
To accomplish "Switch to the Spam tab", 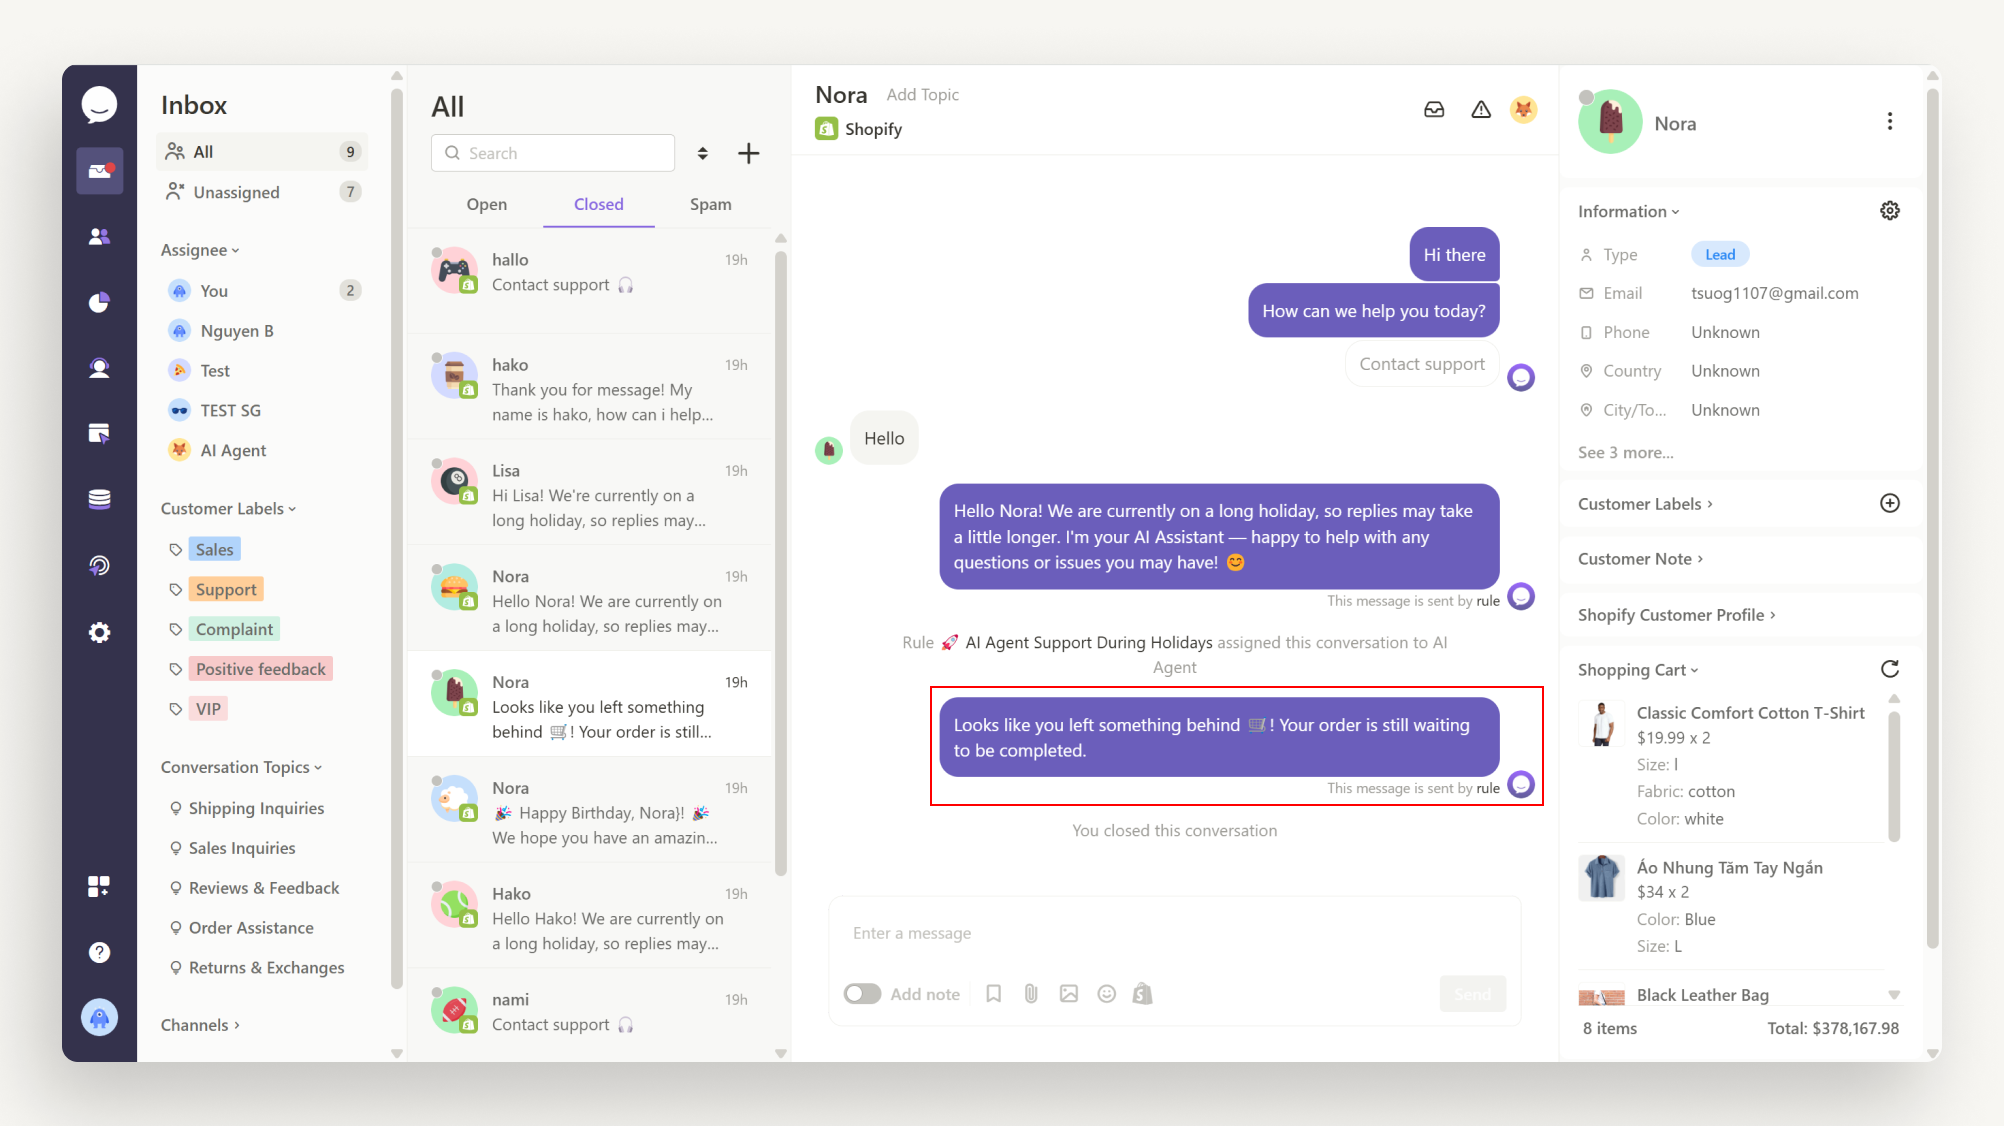I will click(710, 204).
